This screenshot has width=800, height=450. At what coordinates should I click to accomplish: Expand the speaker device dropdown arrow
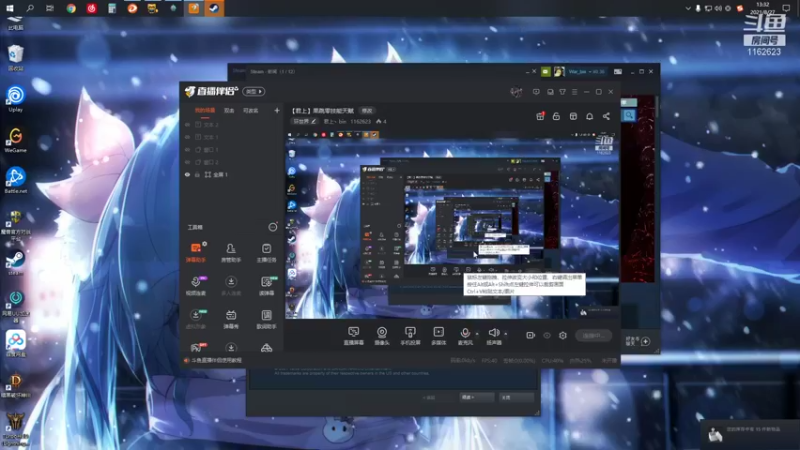point(506,334)
